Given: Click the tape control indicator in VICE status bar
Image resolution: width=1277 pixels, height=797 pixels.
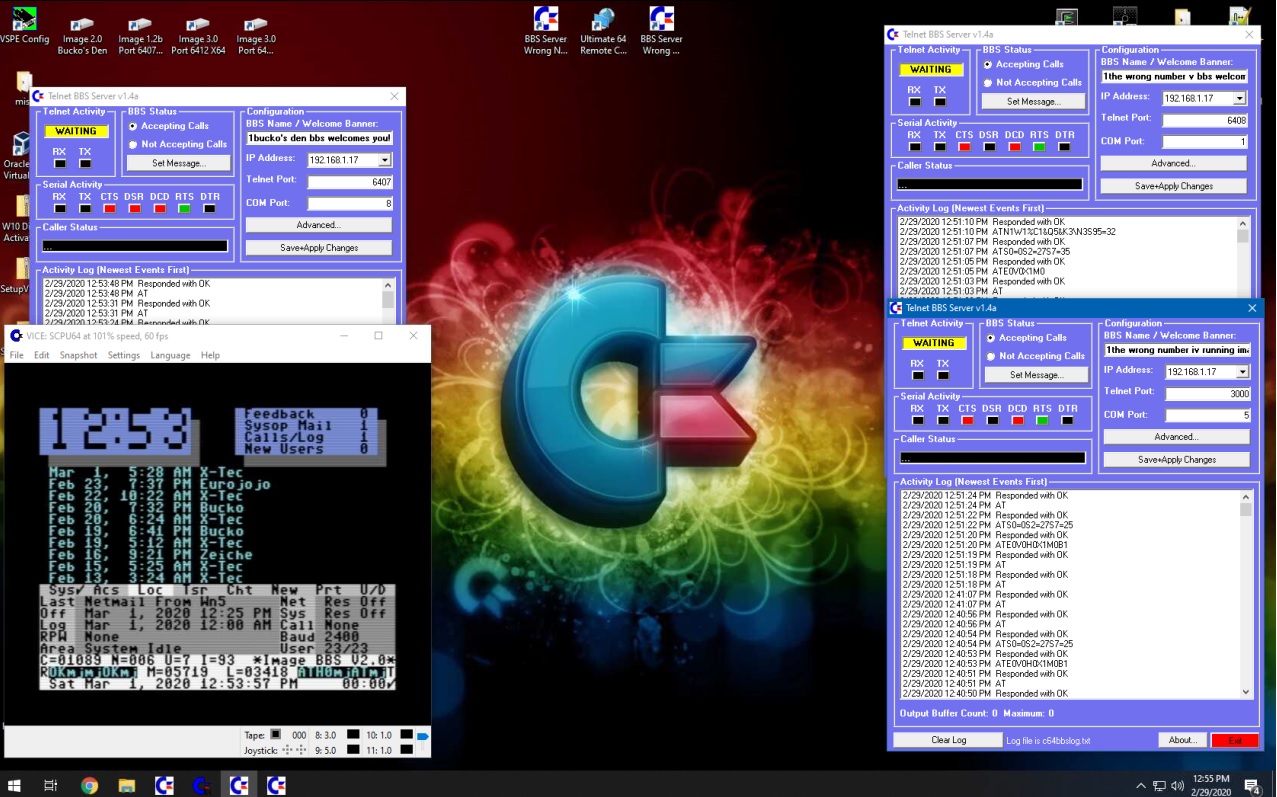Looking at the screenshot, I should tap(276, 735).
